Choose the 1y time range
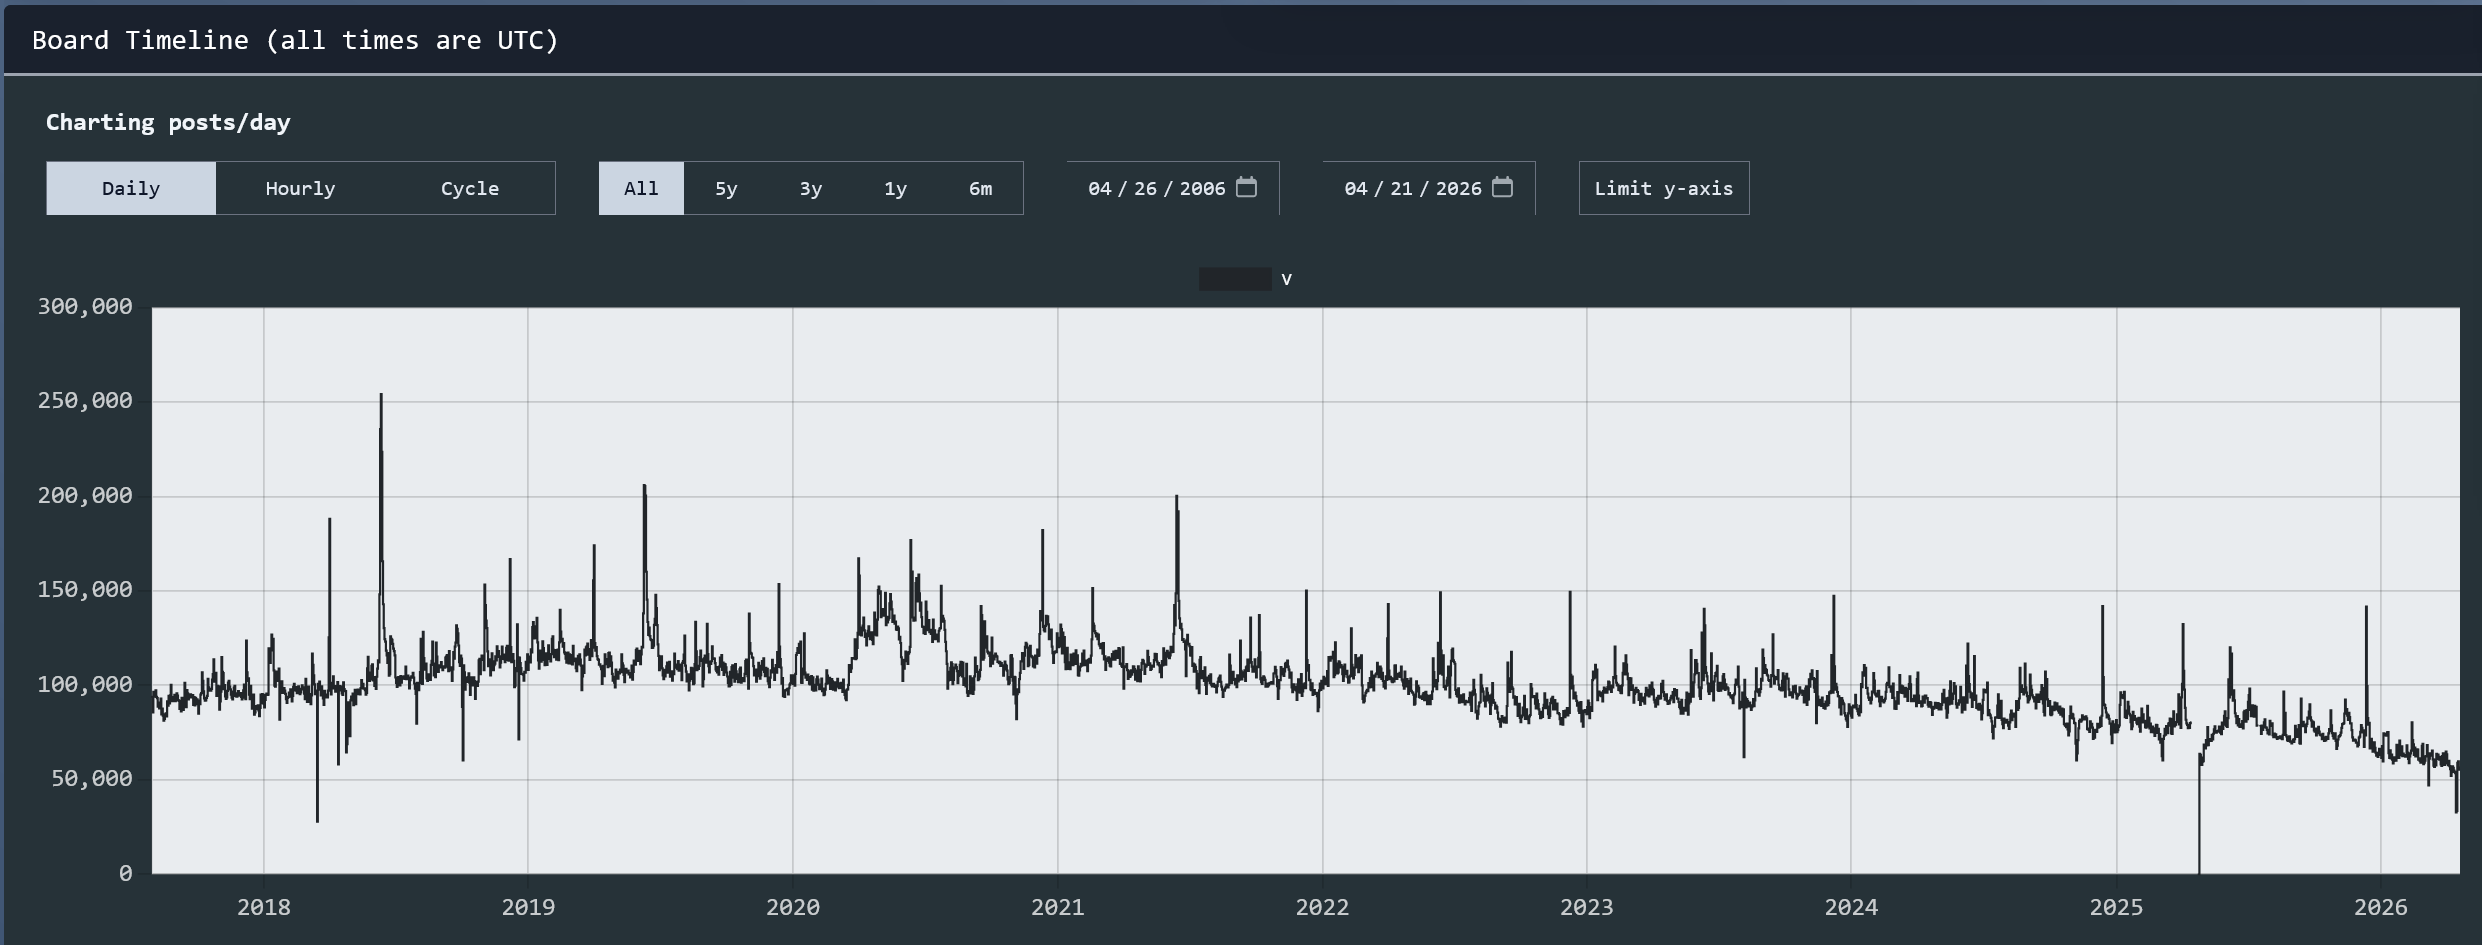The width and height of the screenshot is (2482, 945). [896, 188]
